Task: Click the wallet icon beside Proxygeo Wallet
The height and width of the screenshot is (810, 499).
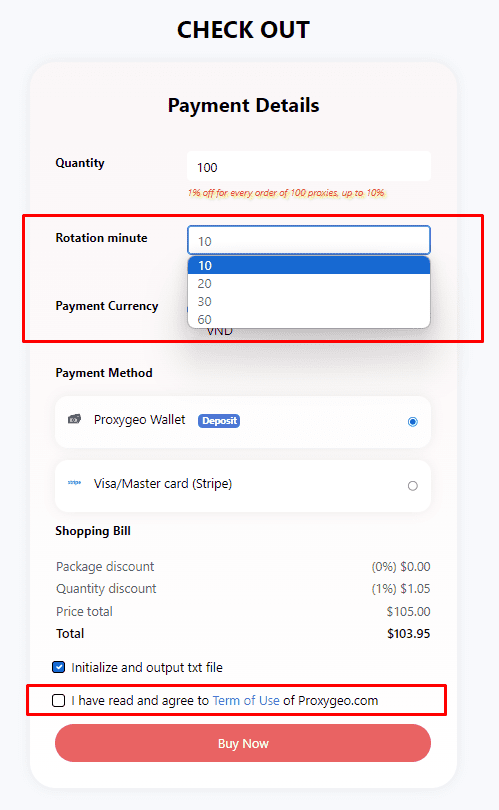Action: tap(74, 419)
